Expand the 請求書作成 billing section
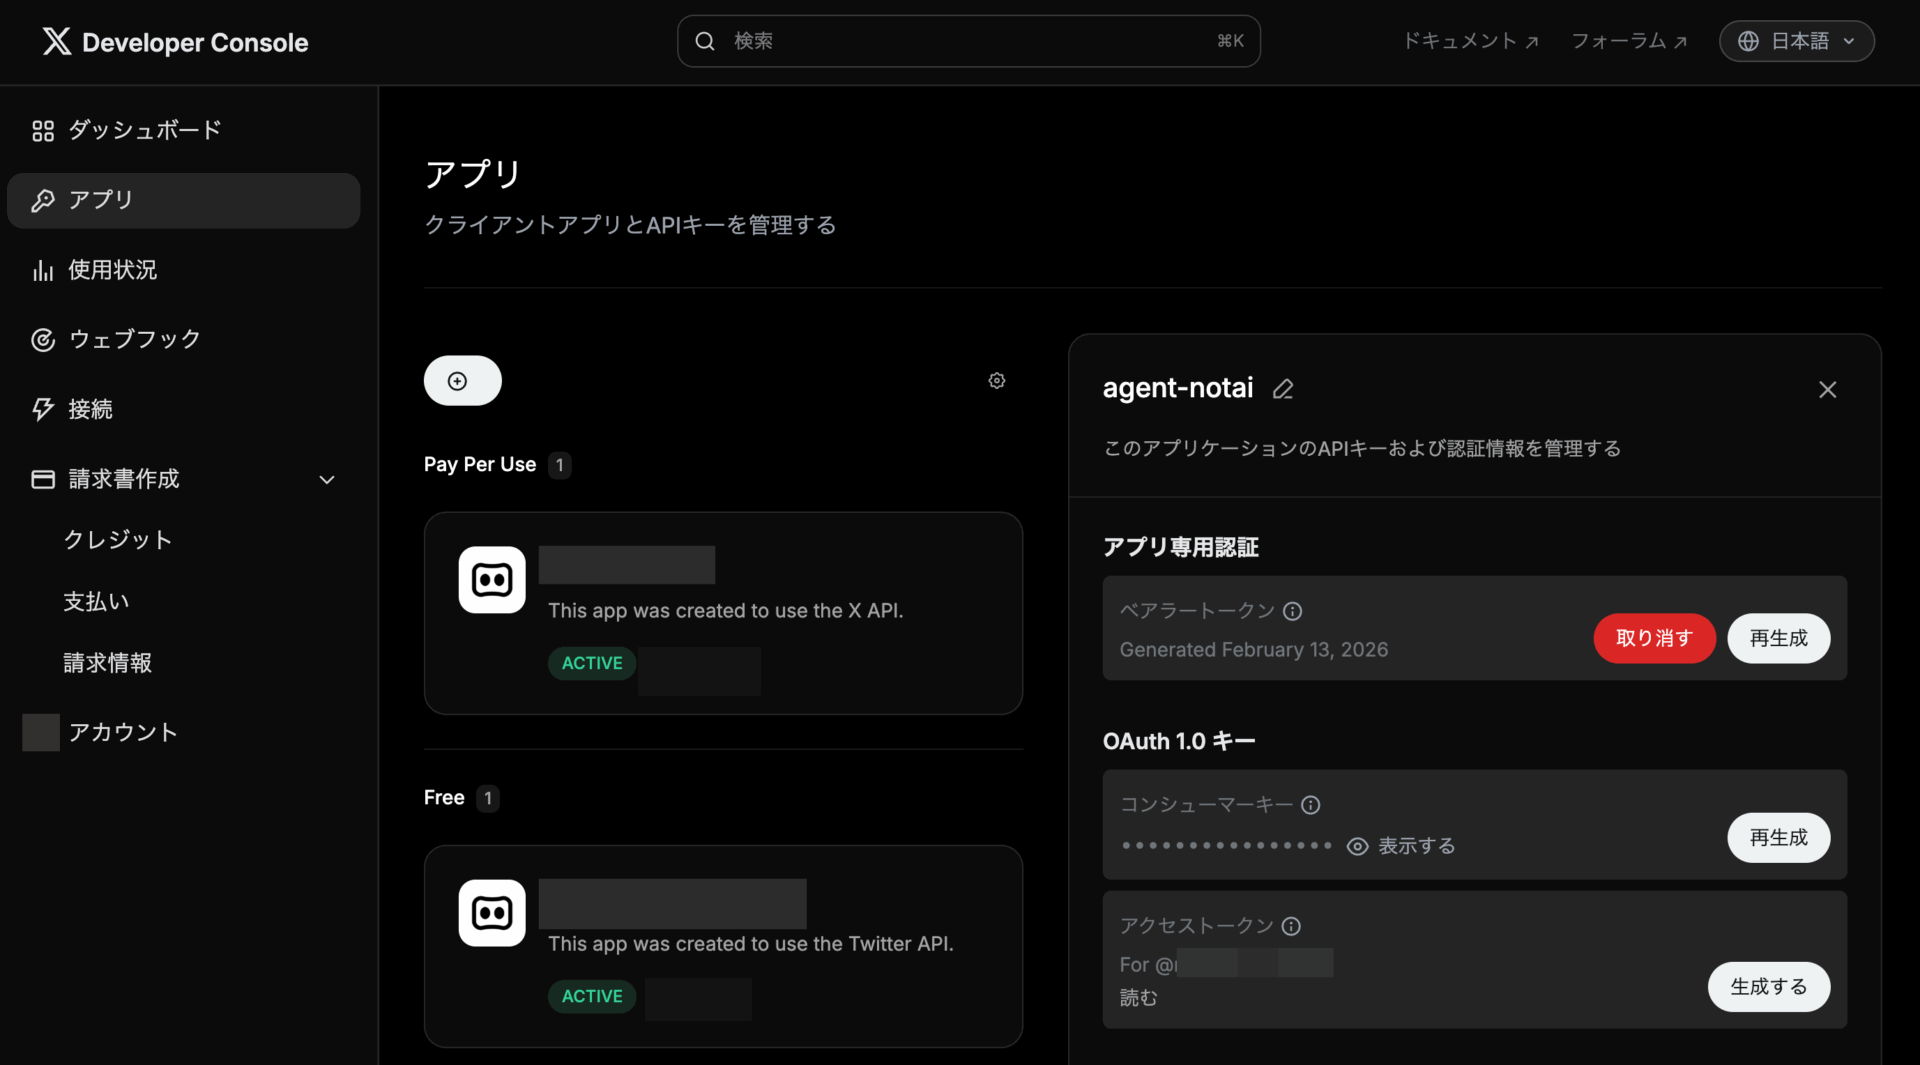This screenshot has height=1065, width=1920. [124, 479]
